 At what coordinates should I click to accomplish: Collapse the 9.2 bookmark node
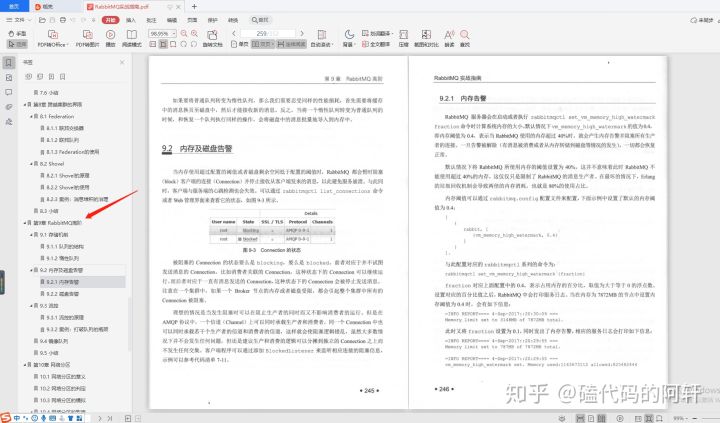pos(31,270)
